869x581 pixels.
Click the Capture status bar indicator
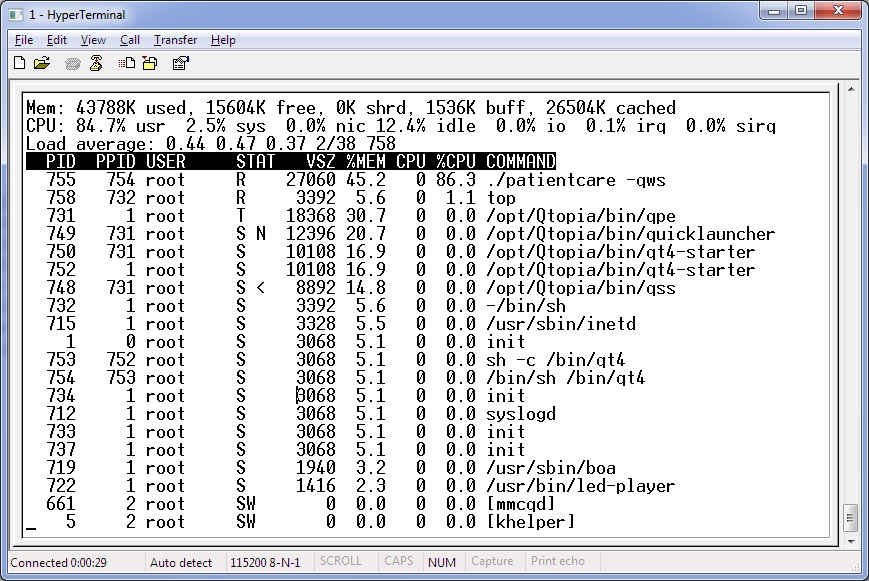[492, 562]
